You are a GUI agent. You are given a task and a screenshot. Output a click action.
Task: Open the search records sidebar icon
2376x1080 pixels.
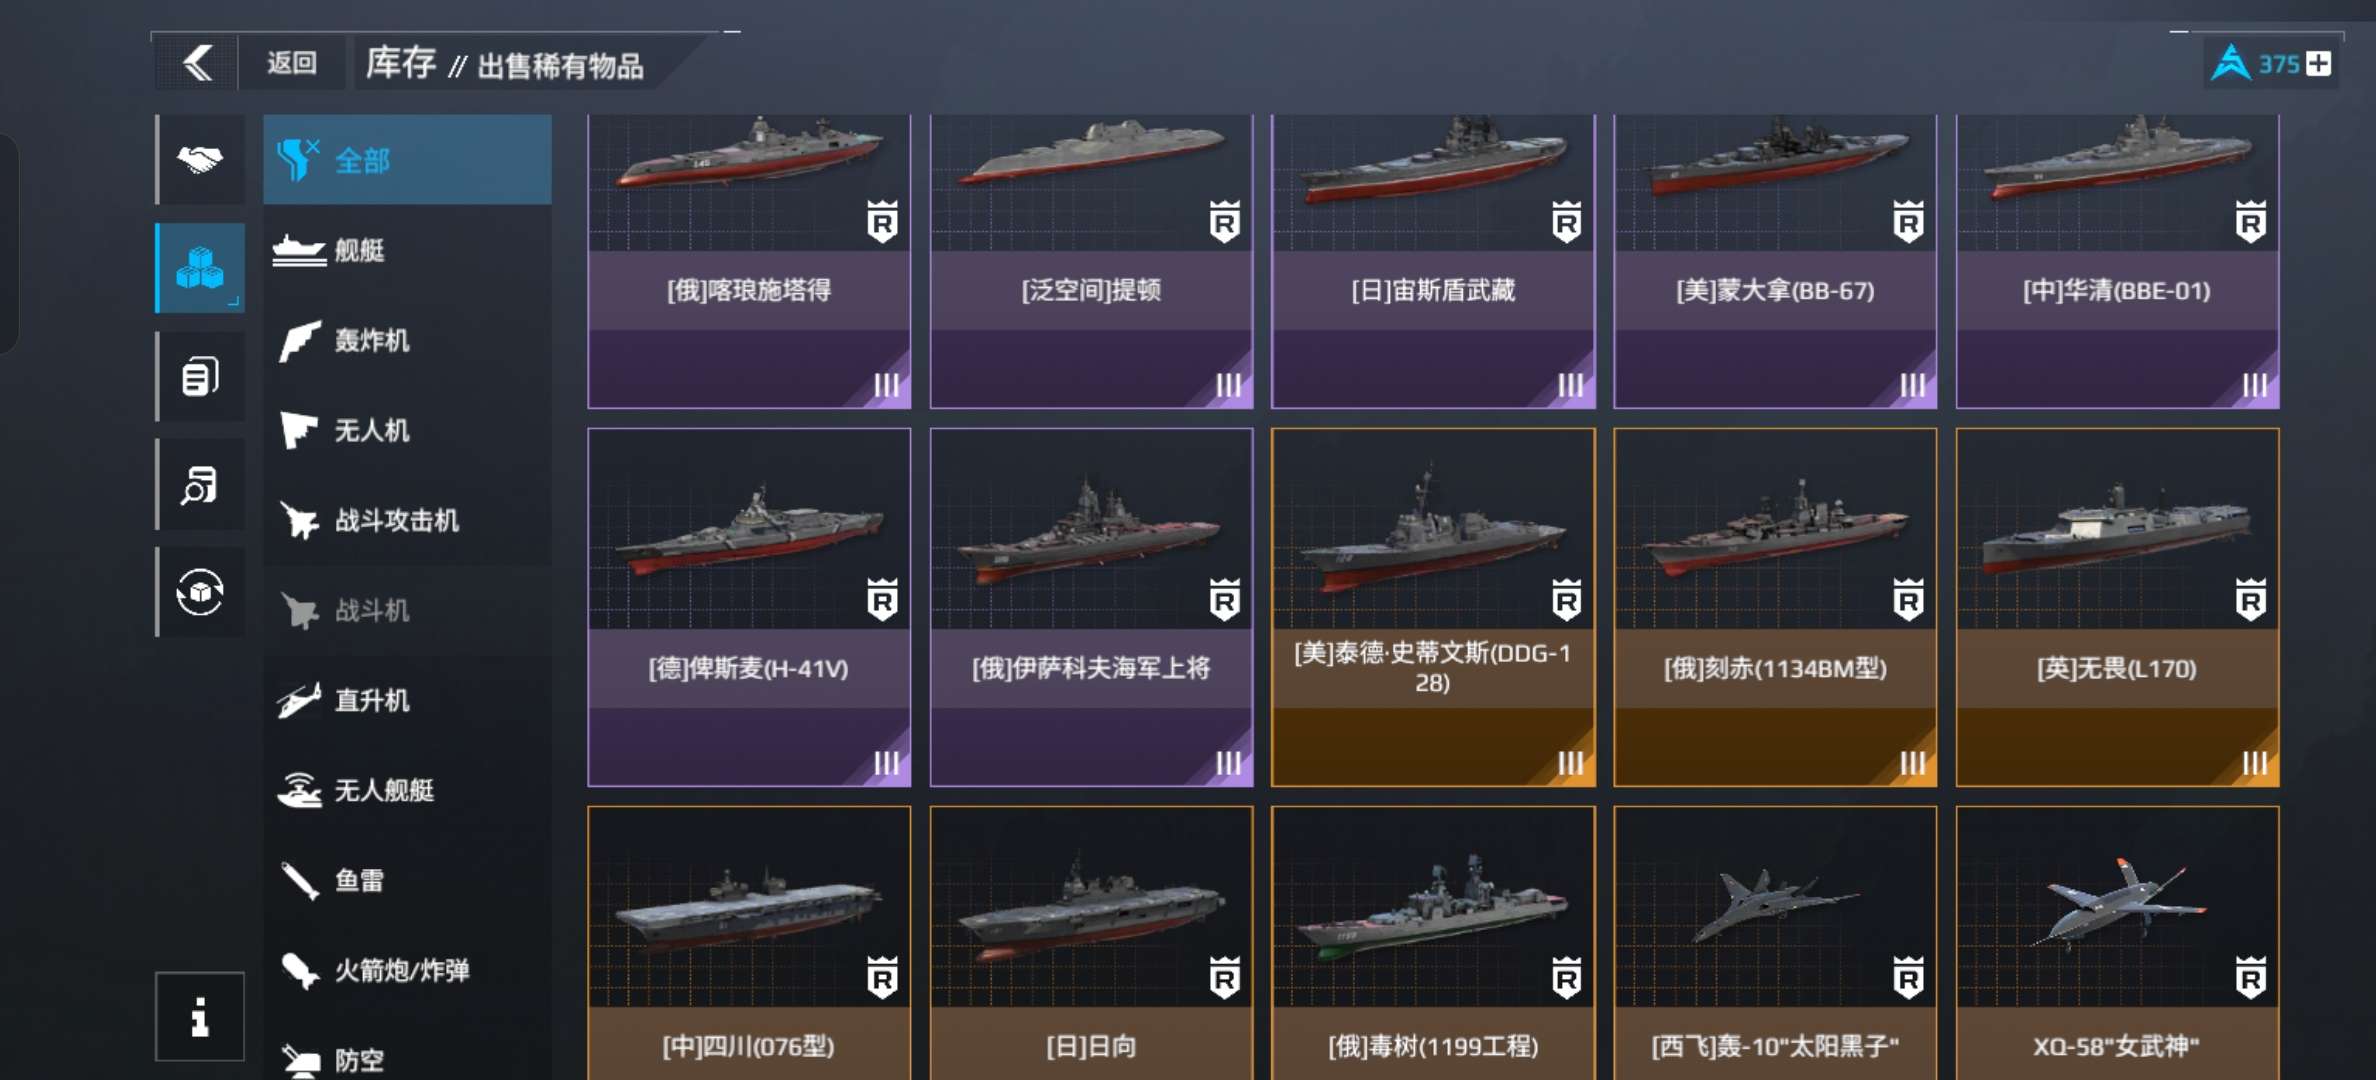(x=200, y=485)
